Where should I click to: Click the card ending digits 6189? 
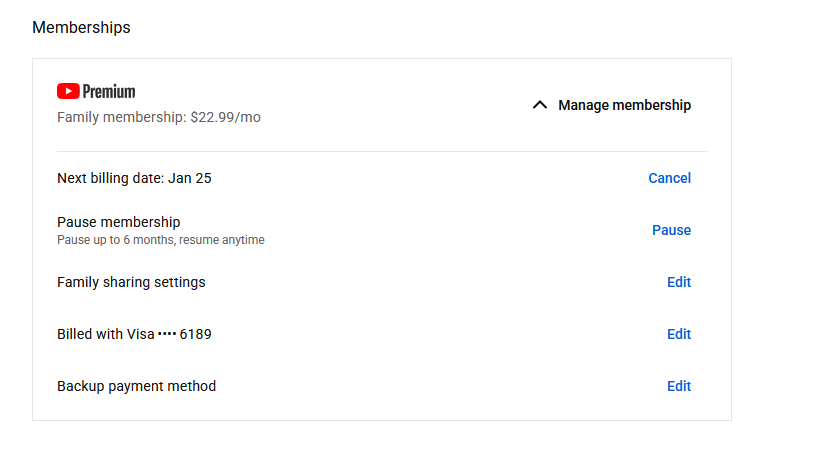(x=196, y=334)
